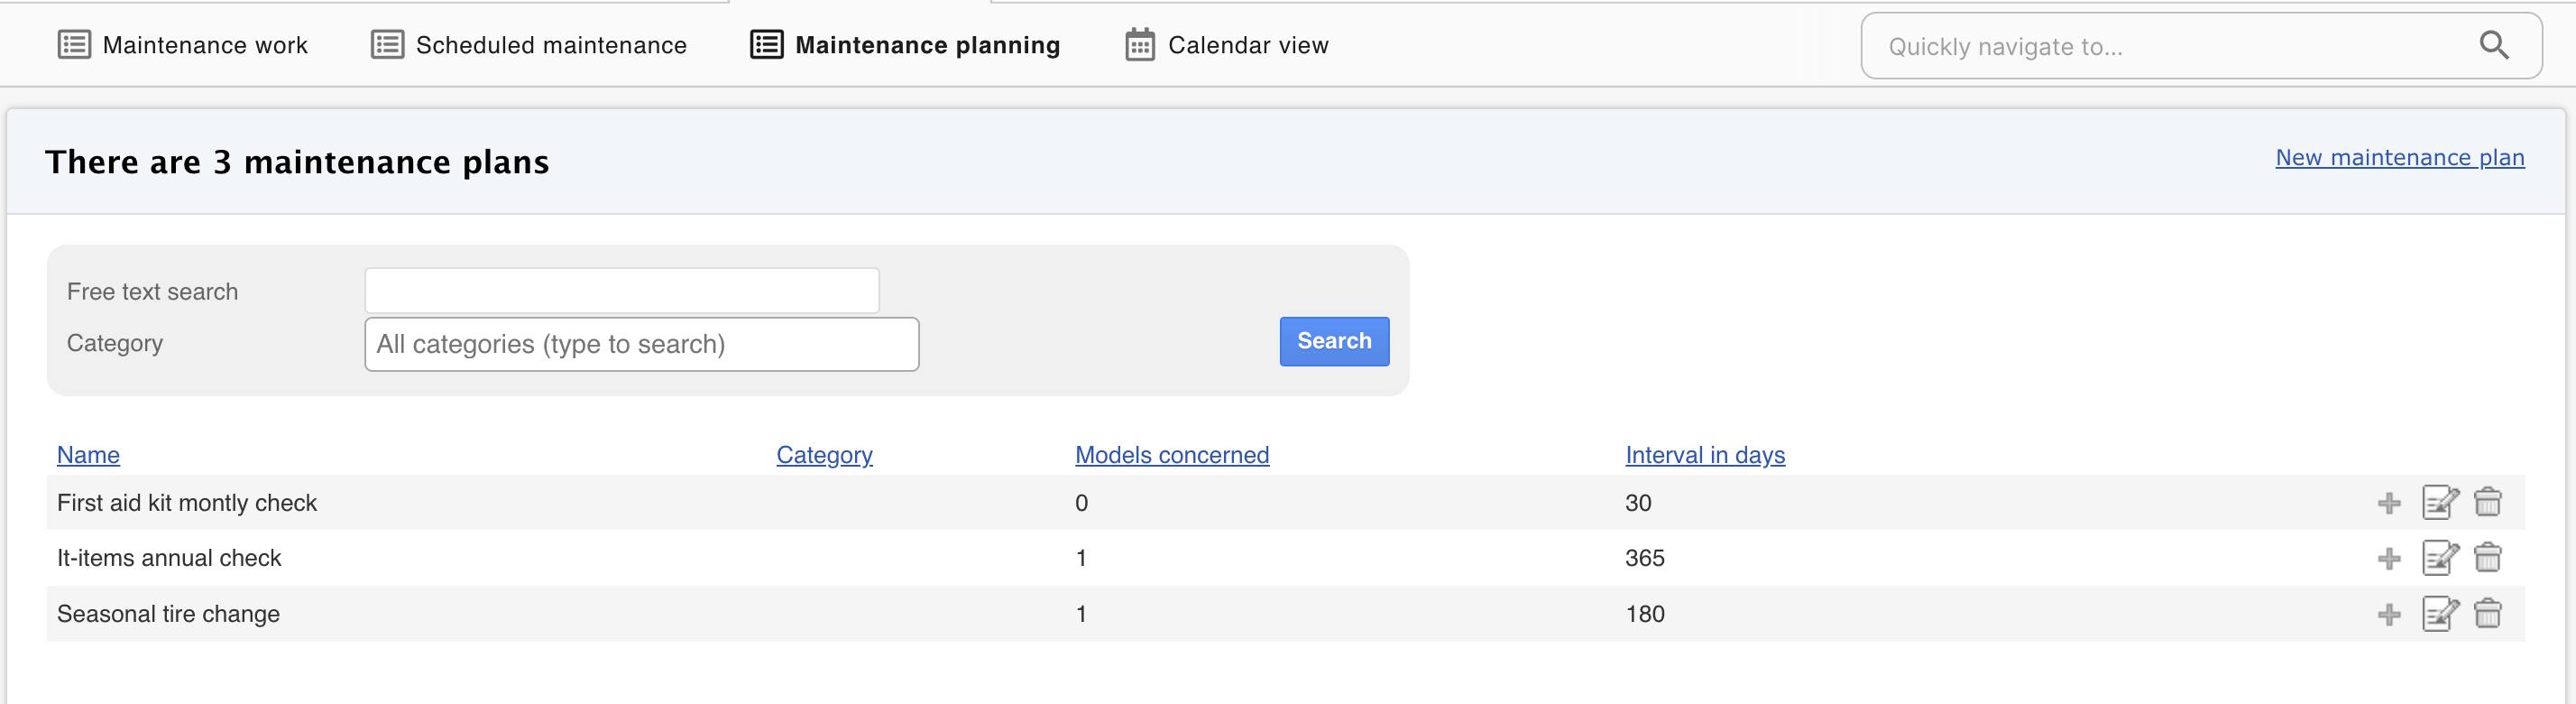Open the All categories dropdown
Screen dimensions: 2576x704
pyautogui.click(x=641, y=344)
